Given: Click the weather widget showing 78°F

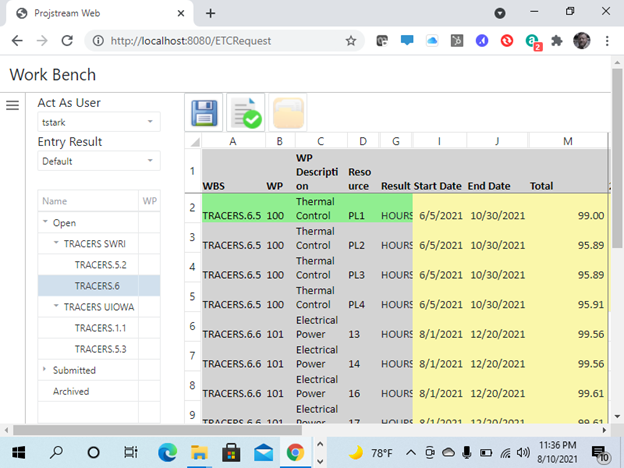Looking at the screenshot, I should coord(370,452).
